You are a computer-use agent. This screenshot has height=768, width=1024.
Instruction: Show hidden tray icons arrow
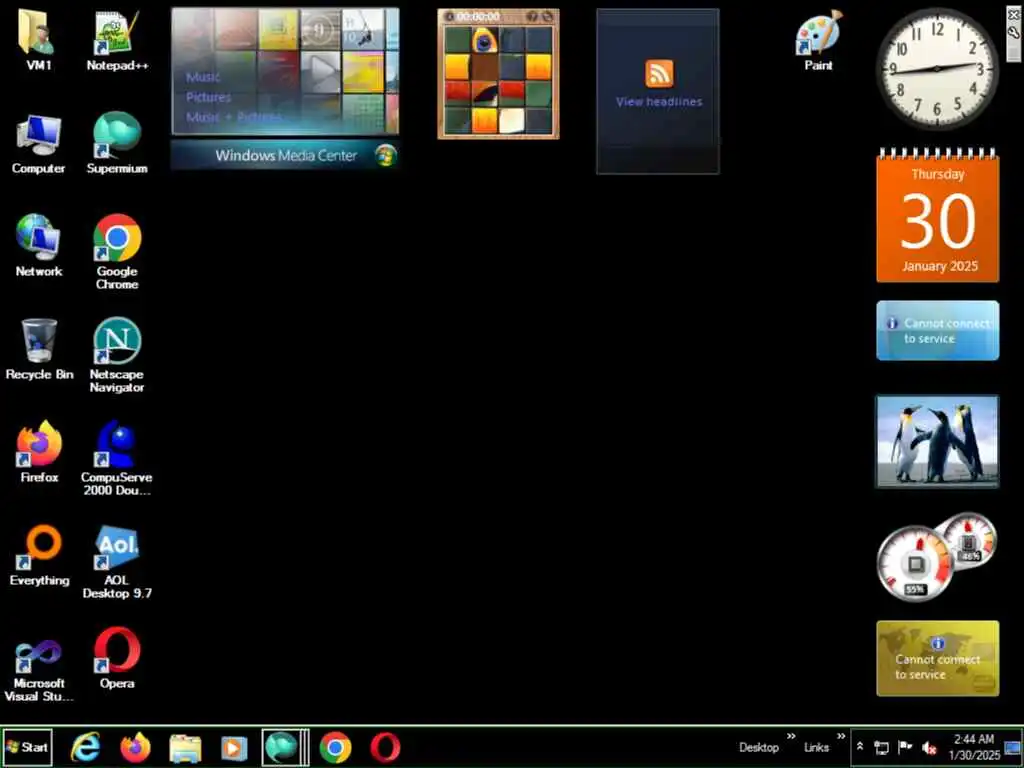[x=860, y=746]
